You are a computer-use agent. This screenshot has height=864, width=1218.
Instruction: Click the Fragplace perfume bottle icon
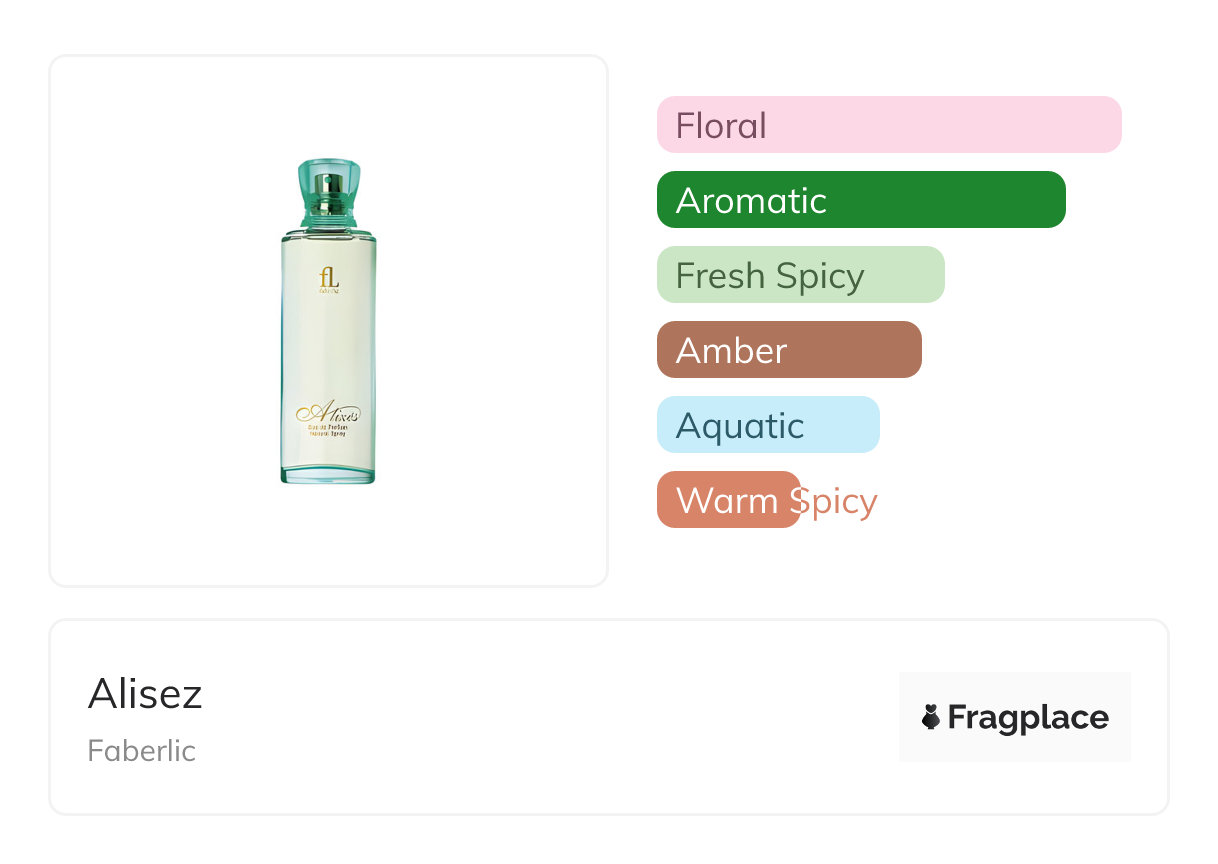pyautogui.click(x=931, y=717)
